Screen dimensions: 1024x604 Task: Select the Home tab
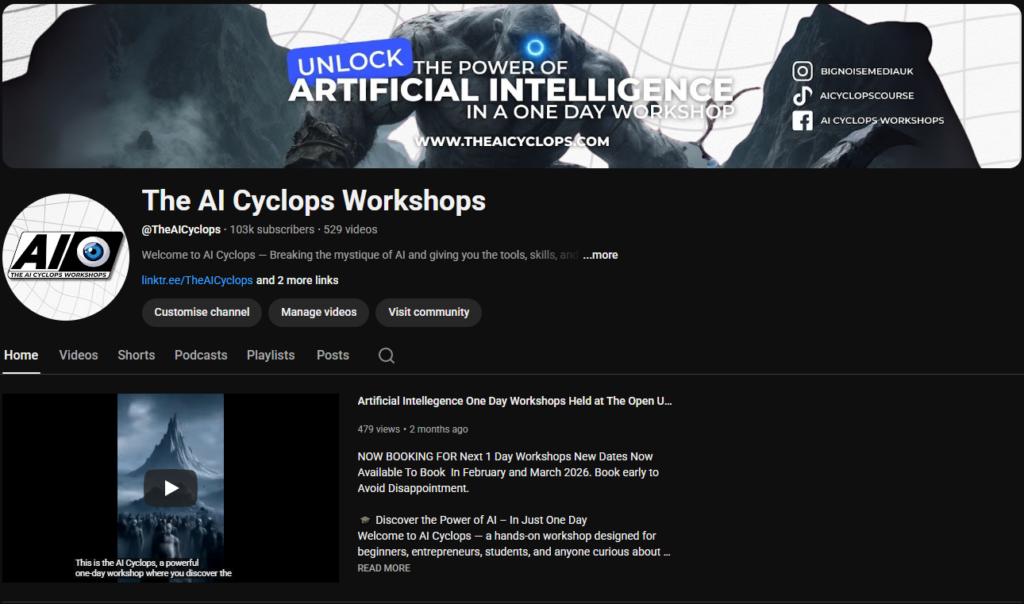21,355
